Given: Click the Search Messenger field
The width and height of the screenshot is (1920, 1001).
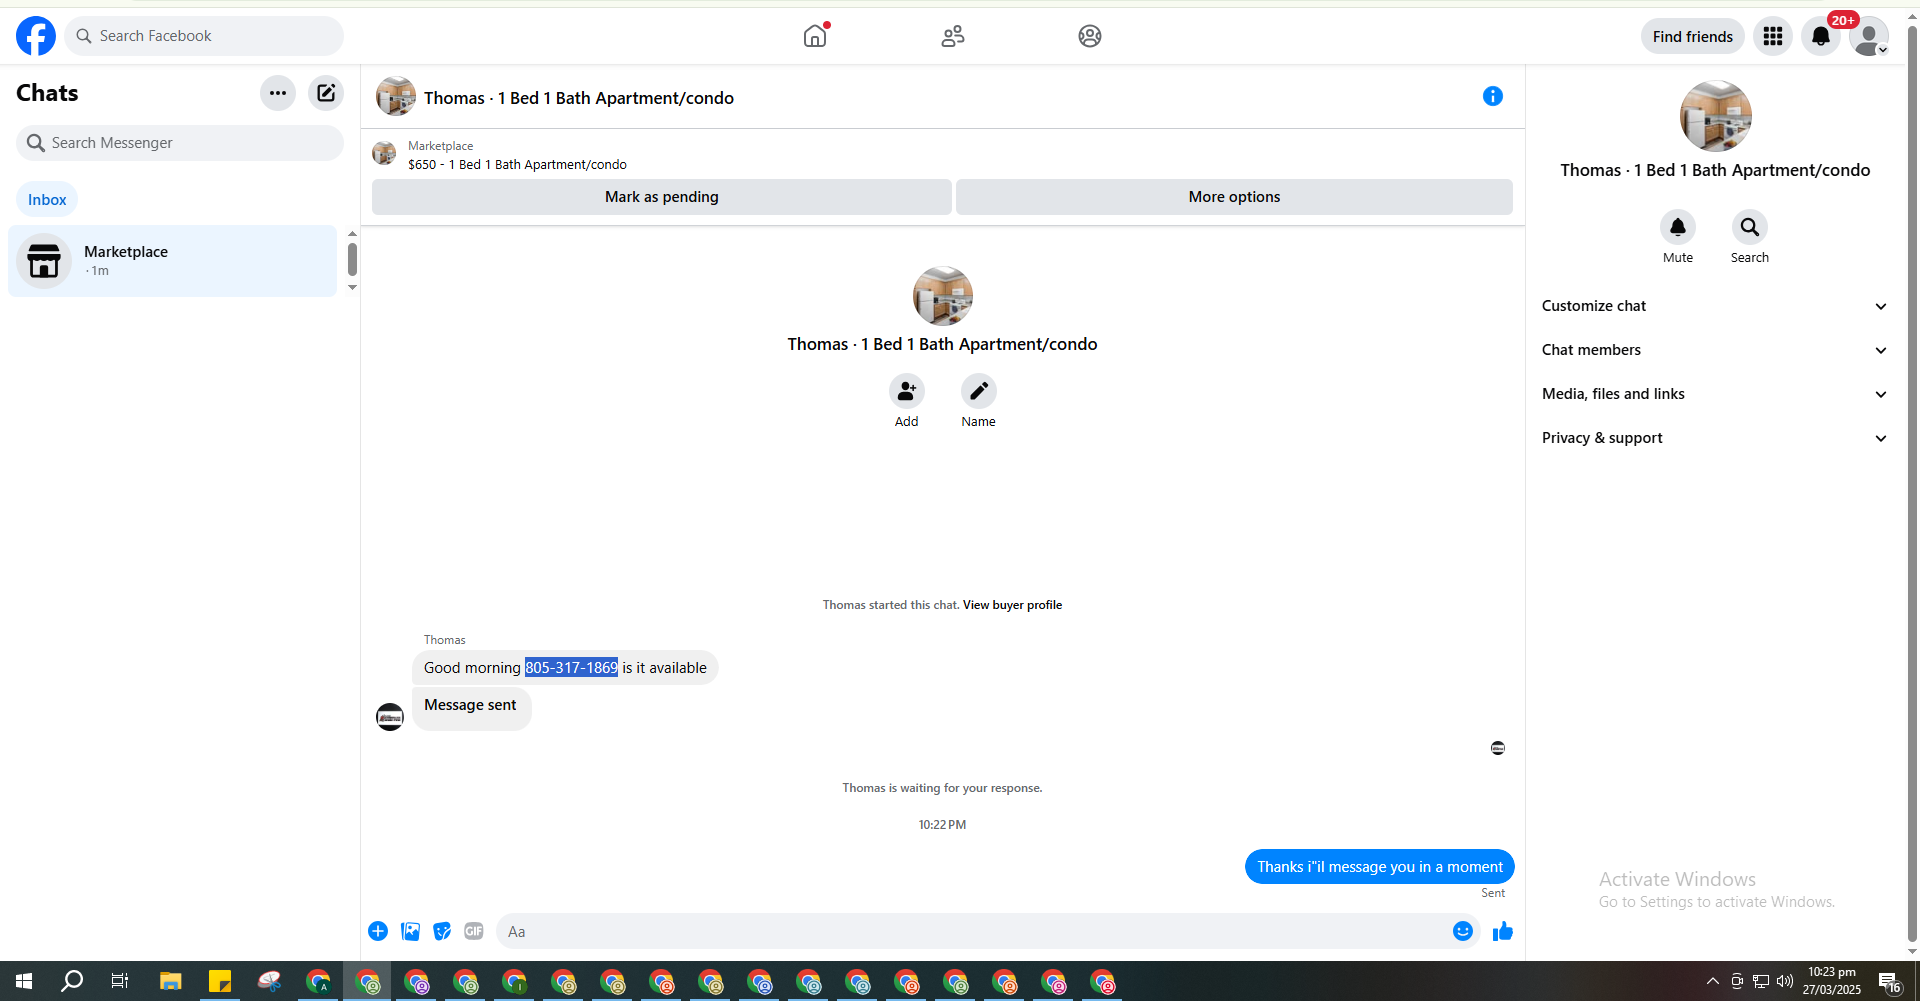Looking at the screenshot, I should (x=180, y=143).
